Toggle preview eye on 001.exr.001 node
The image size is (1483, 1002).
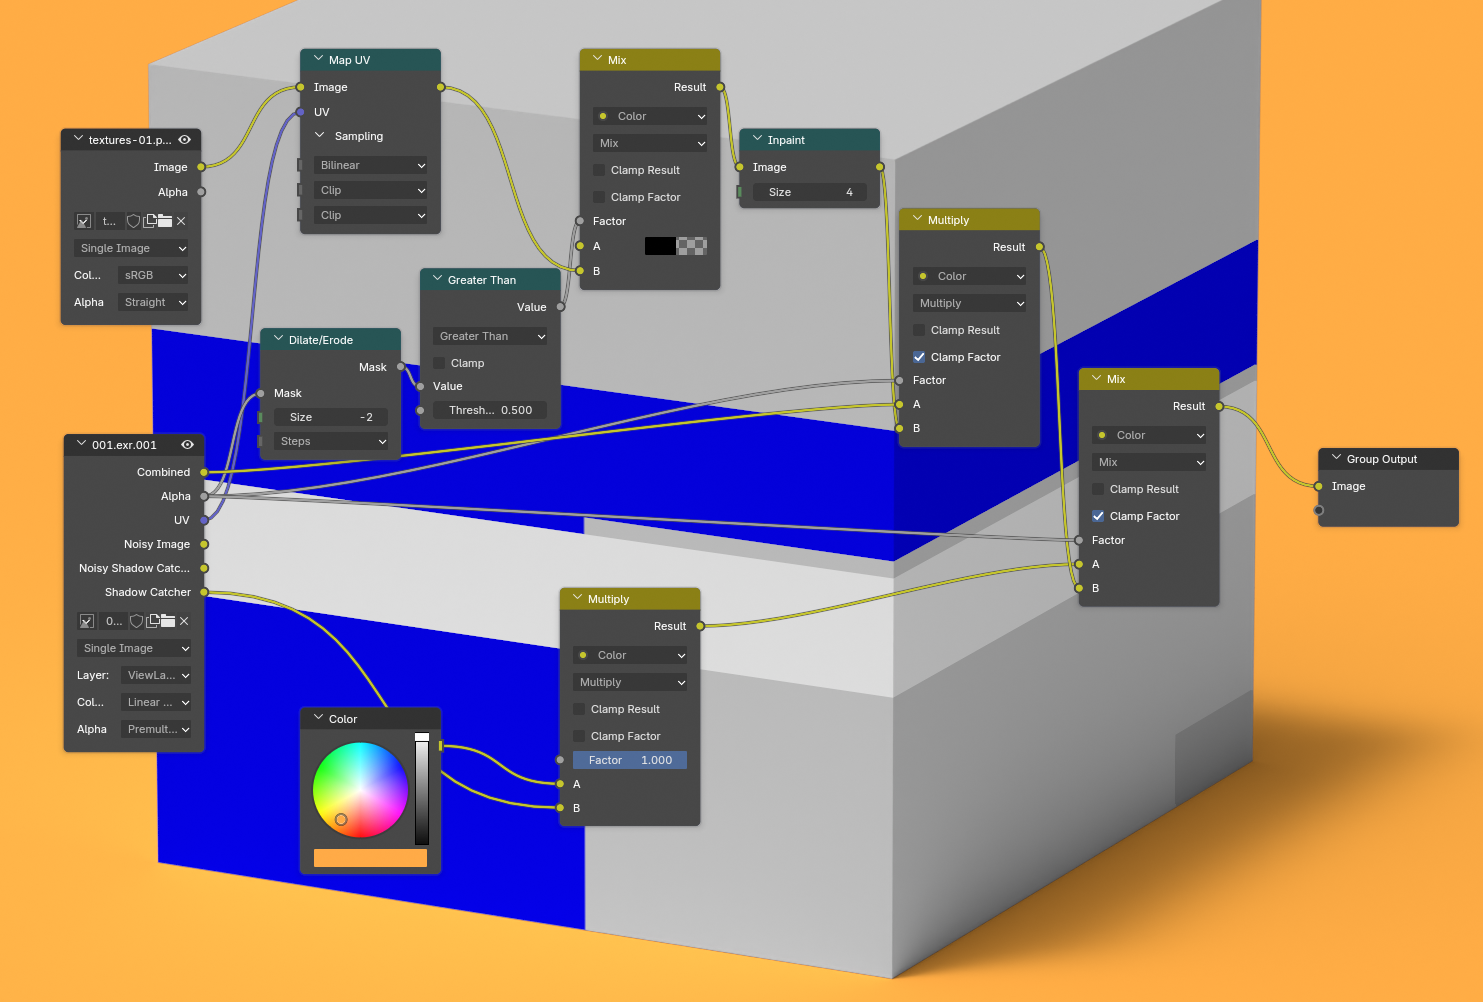pyautogui.click(x=187, y=445)
